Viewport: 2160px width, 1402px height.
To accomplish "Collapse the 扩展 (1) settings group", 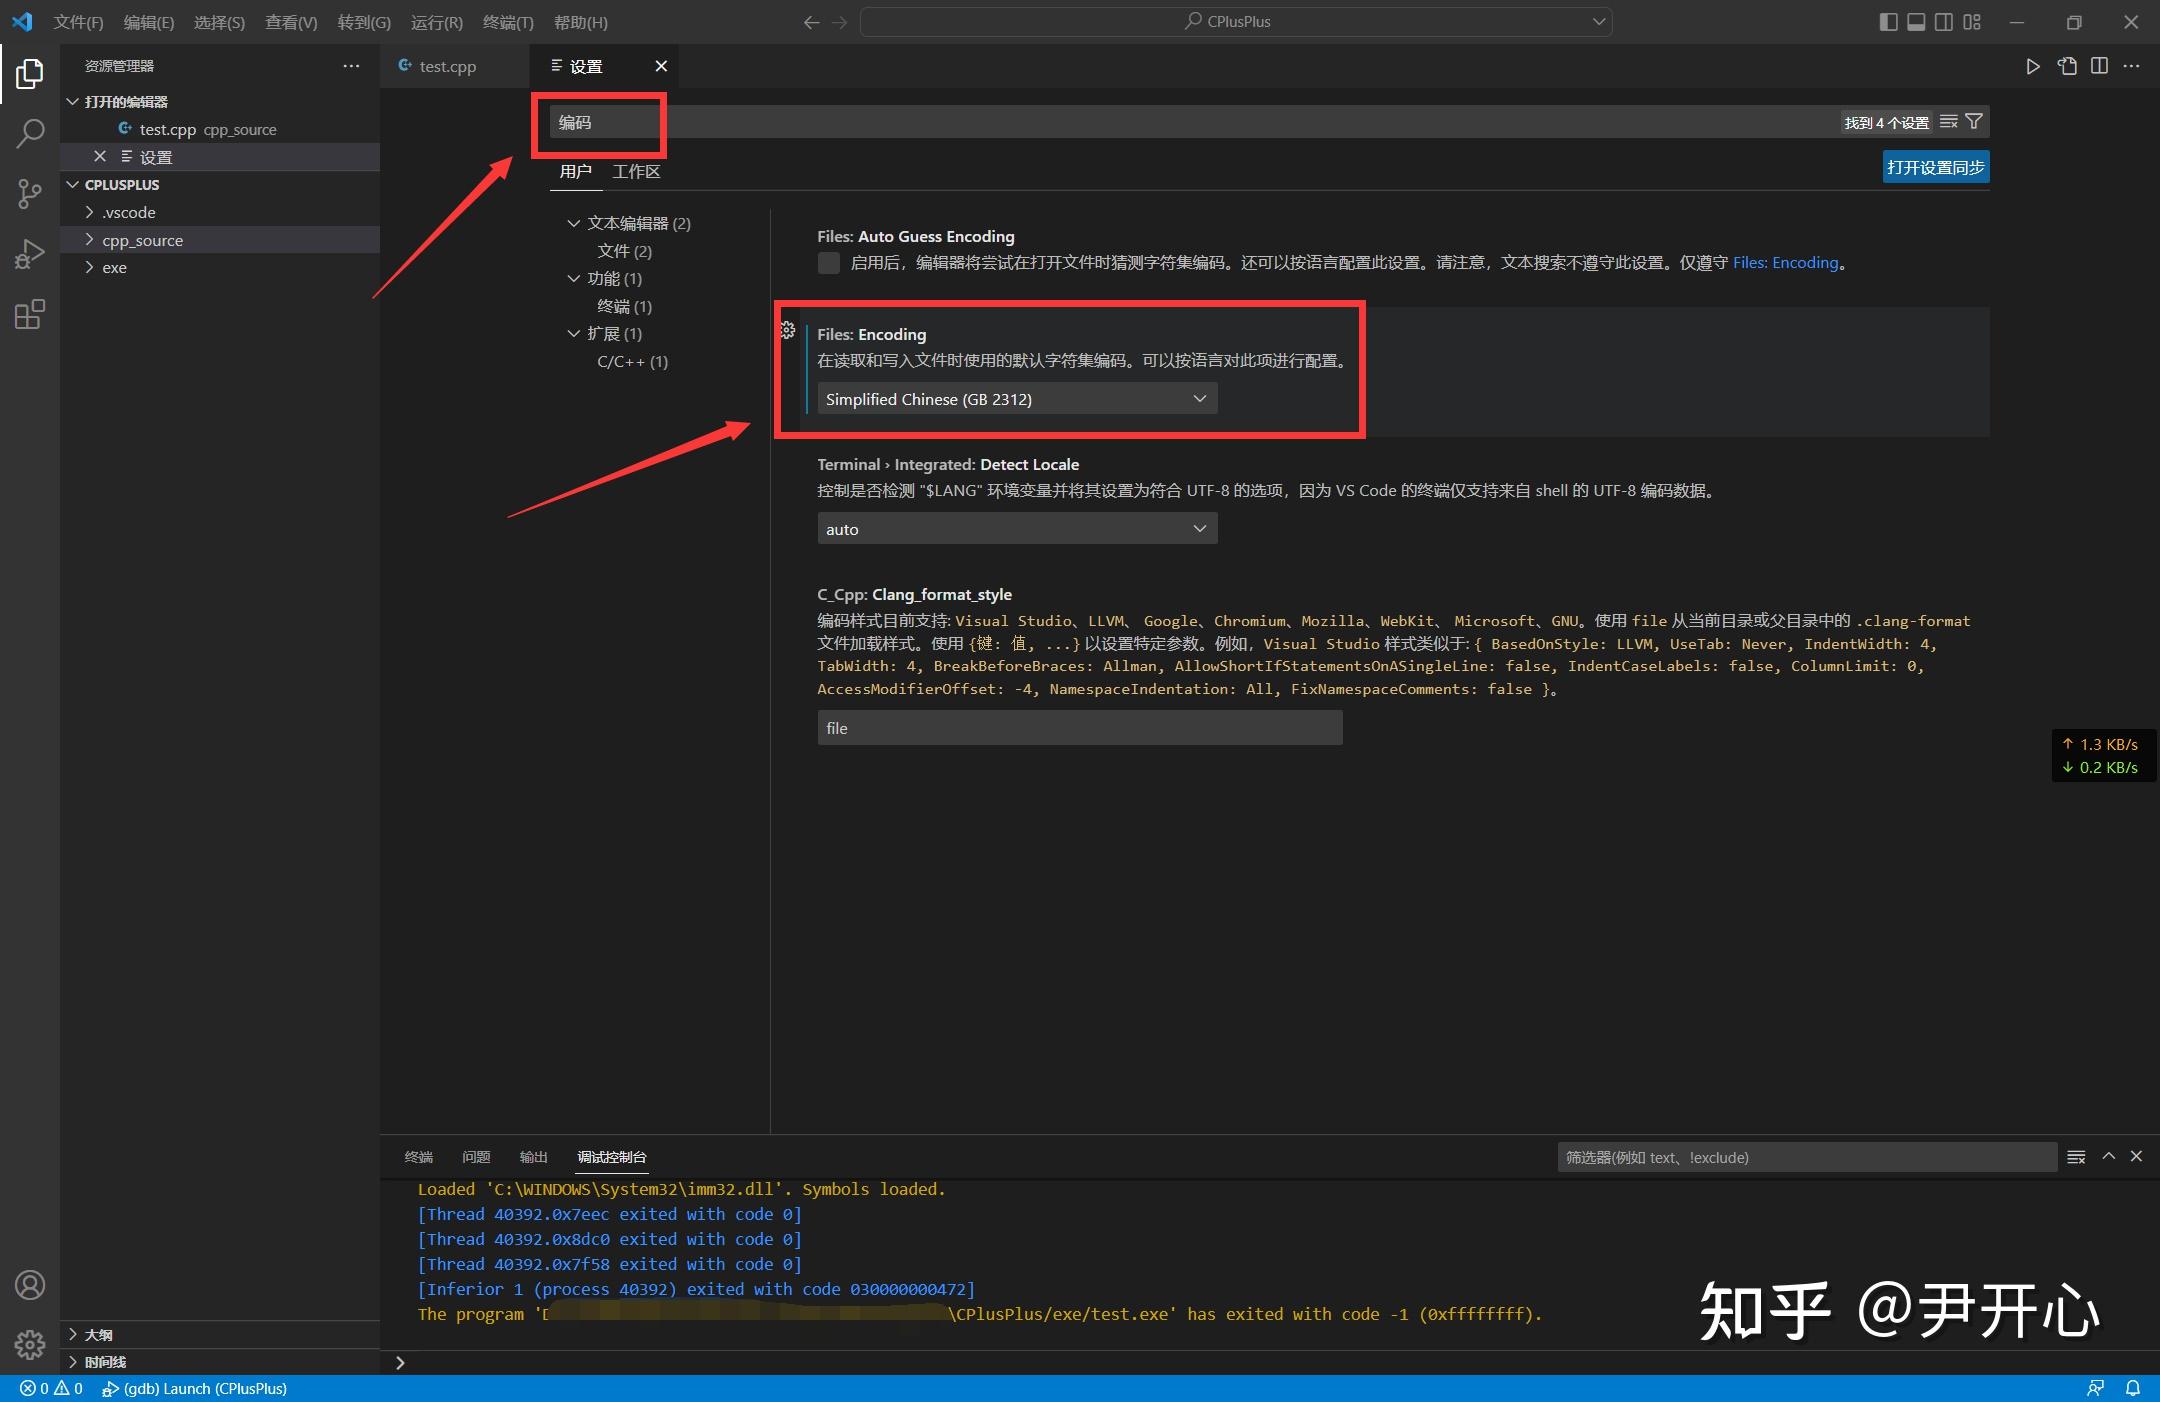I will pos(574,333).
